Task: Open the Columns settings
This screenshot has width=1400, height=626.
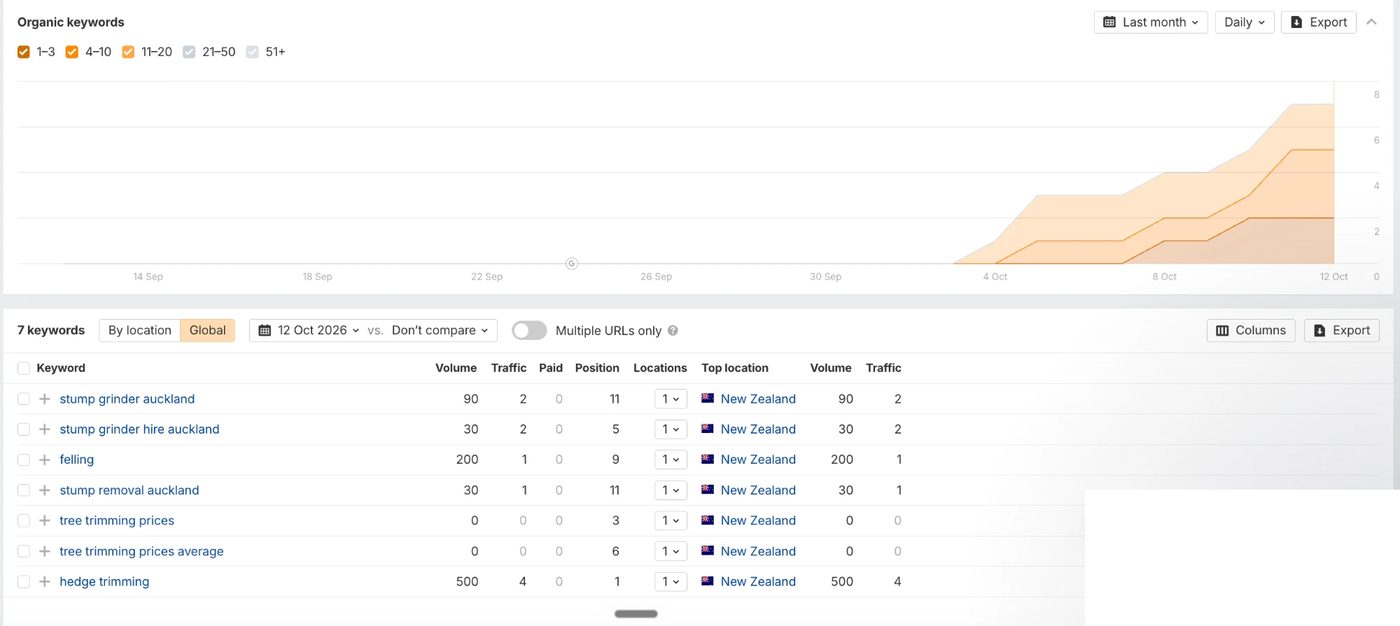Action: 1251,330
